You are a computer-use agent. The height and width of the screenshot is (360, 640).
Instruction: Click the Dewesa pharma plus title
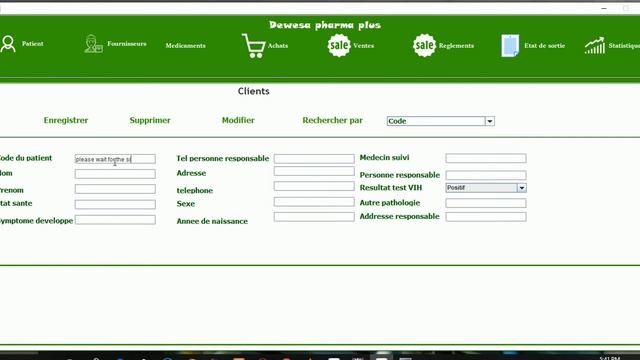(325, 25)
